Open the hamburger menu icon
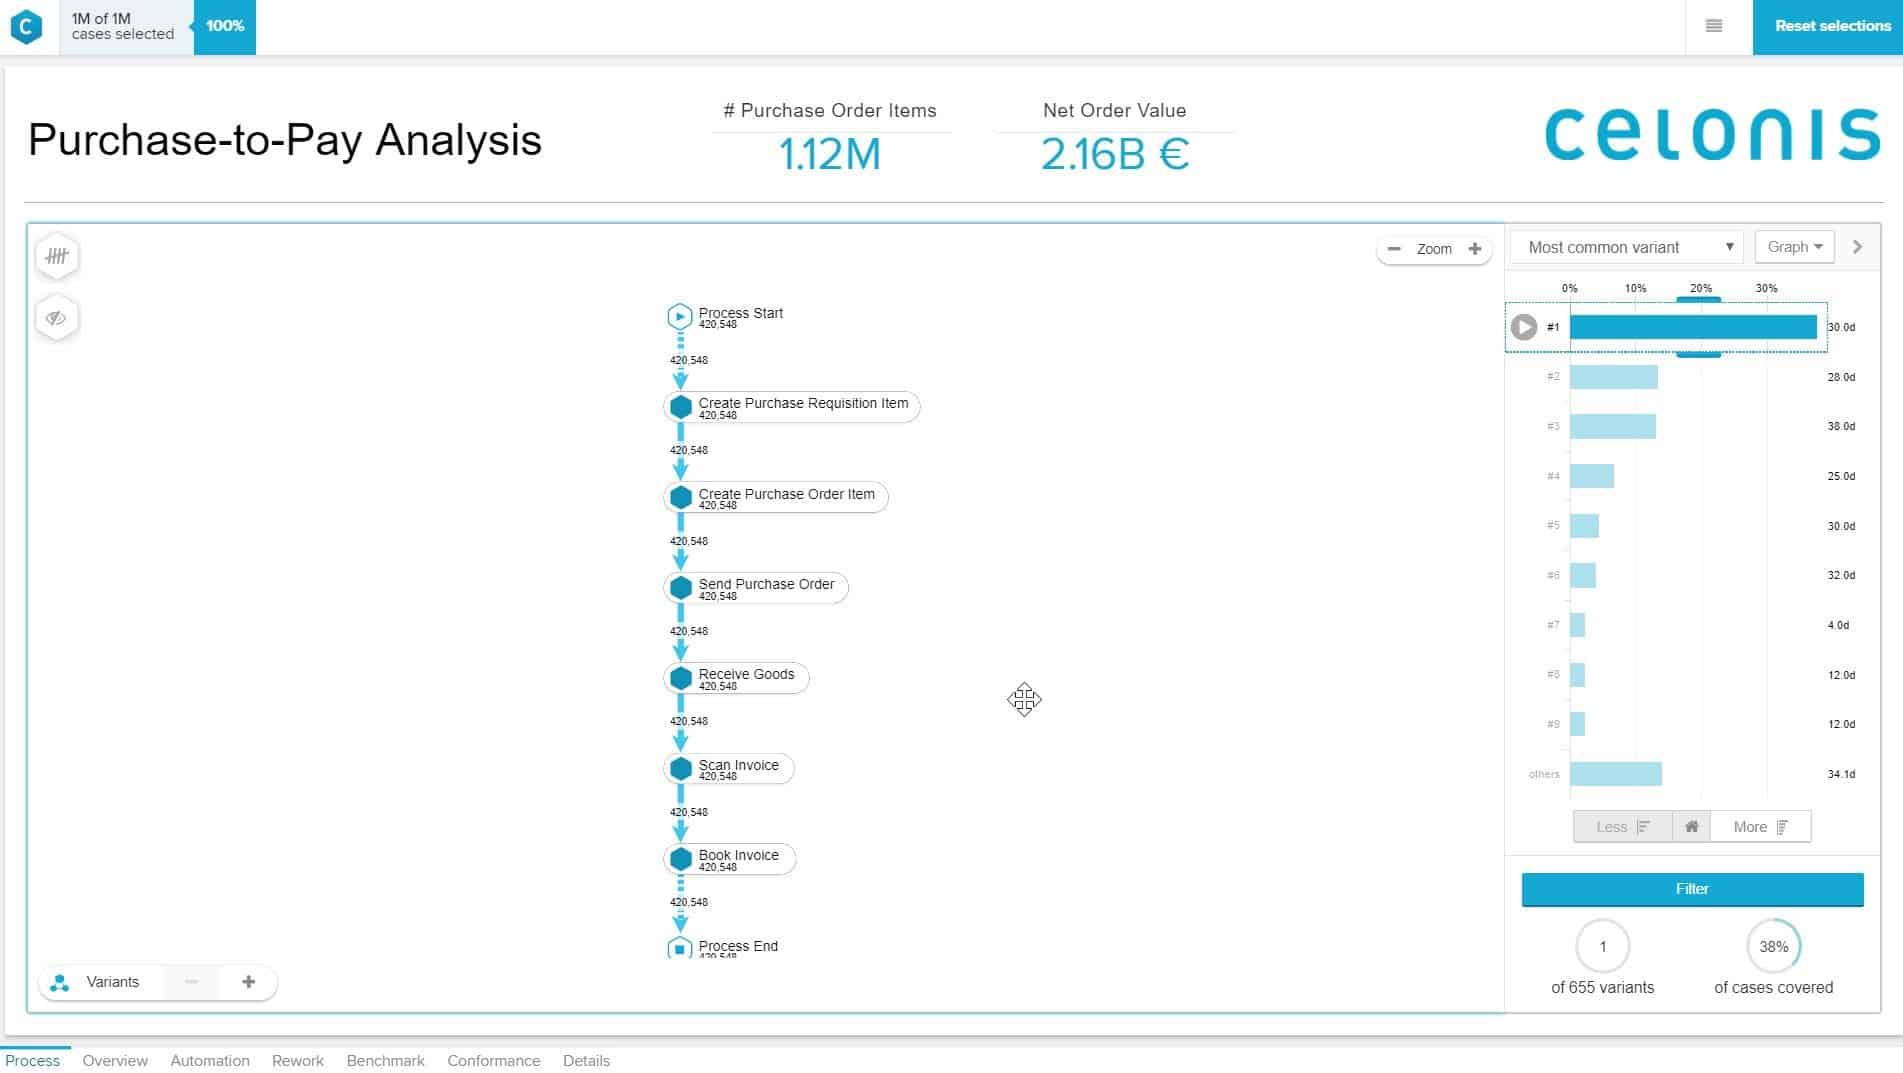 pos(1713,26)
